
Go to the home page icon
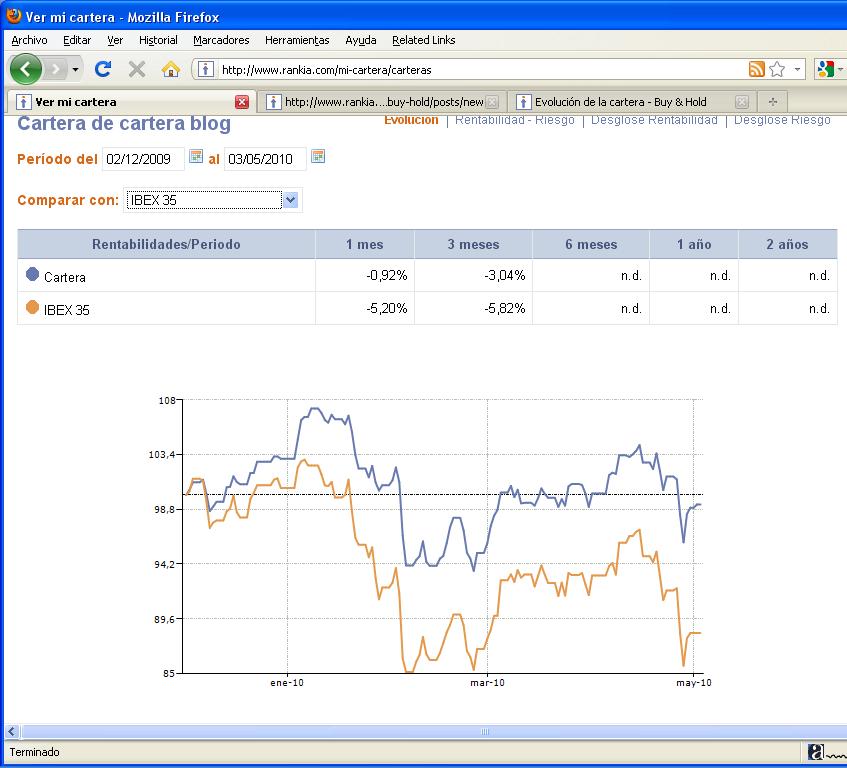[171, 69]
